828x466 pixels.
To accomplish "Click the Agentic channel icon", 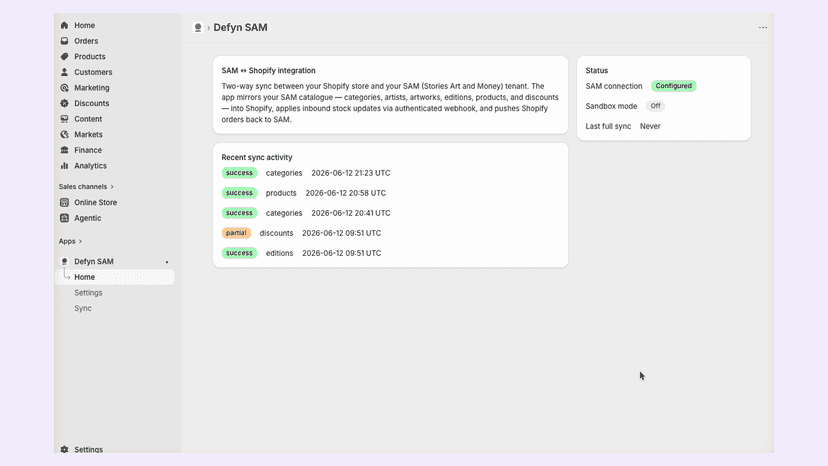I will point(64,218).
